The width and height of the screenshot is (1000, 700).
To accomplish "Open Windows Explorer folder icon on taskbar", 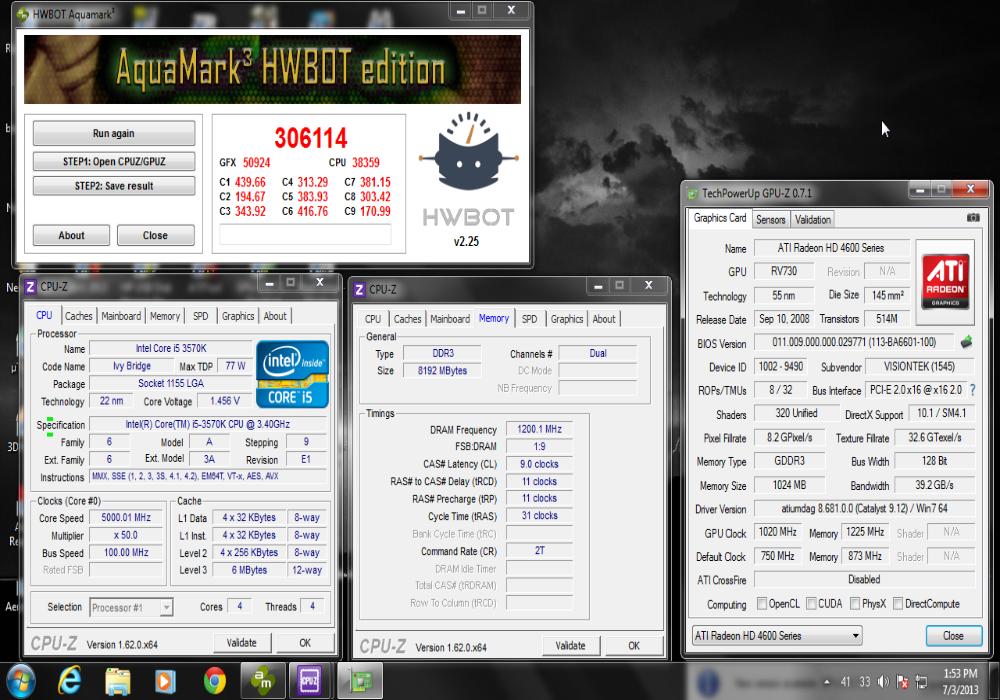I will click(118, 681).
